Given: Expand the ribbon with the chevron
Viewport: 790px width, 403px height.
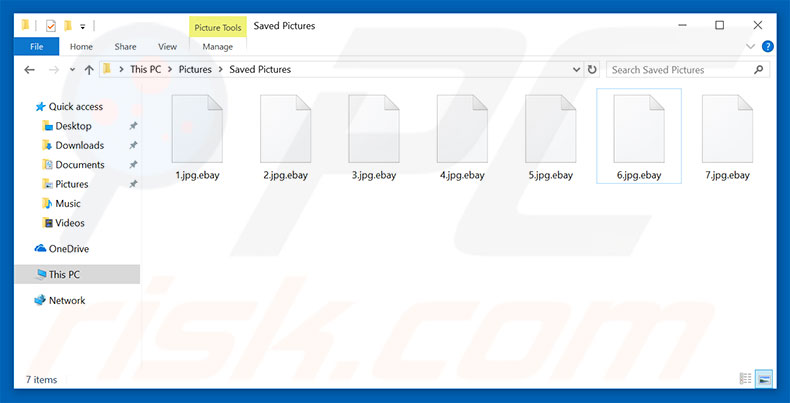Looking at the screenshot, I should pos(750,47).
